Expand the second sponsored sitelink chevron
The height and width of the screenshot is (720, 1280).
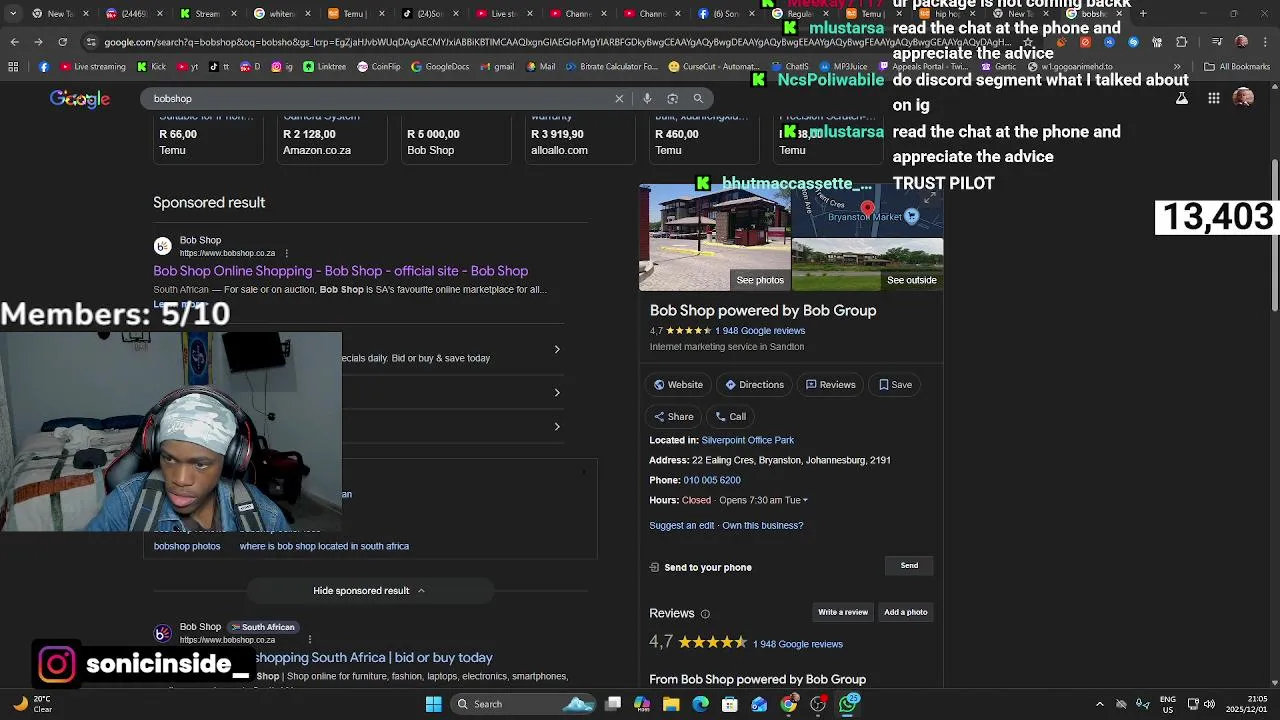coord(557,392)
